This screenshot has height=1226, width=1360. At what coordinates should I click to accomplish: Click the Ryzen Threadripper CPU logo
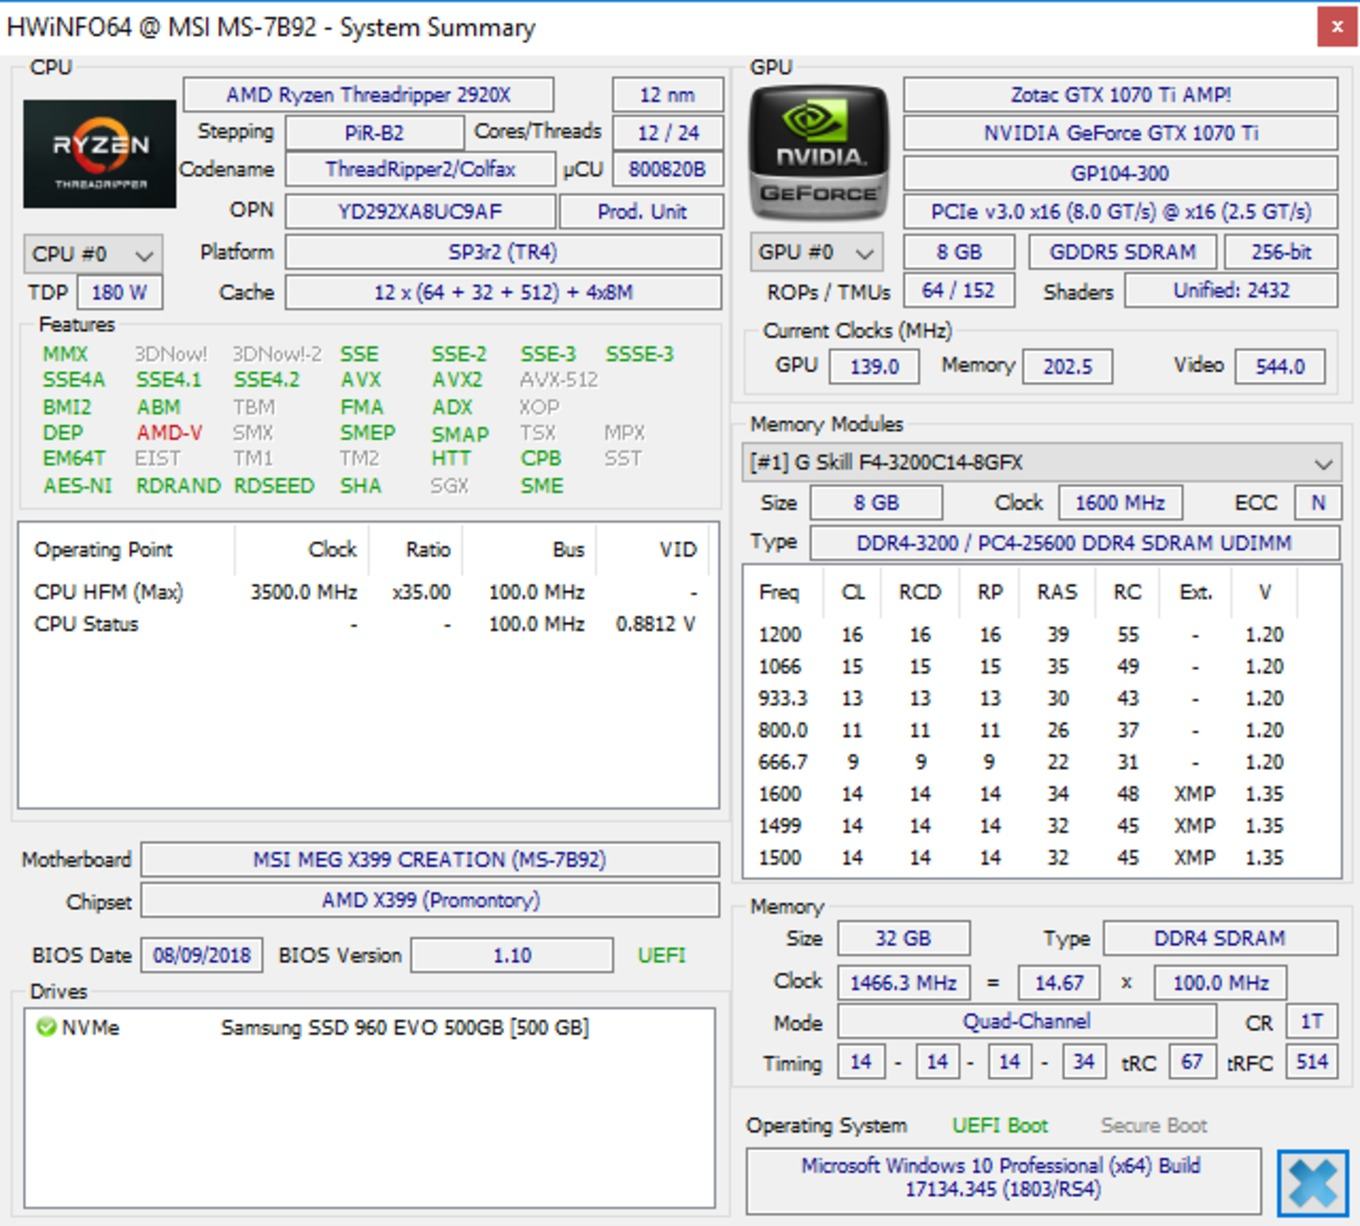pos(99,154)
